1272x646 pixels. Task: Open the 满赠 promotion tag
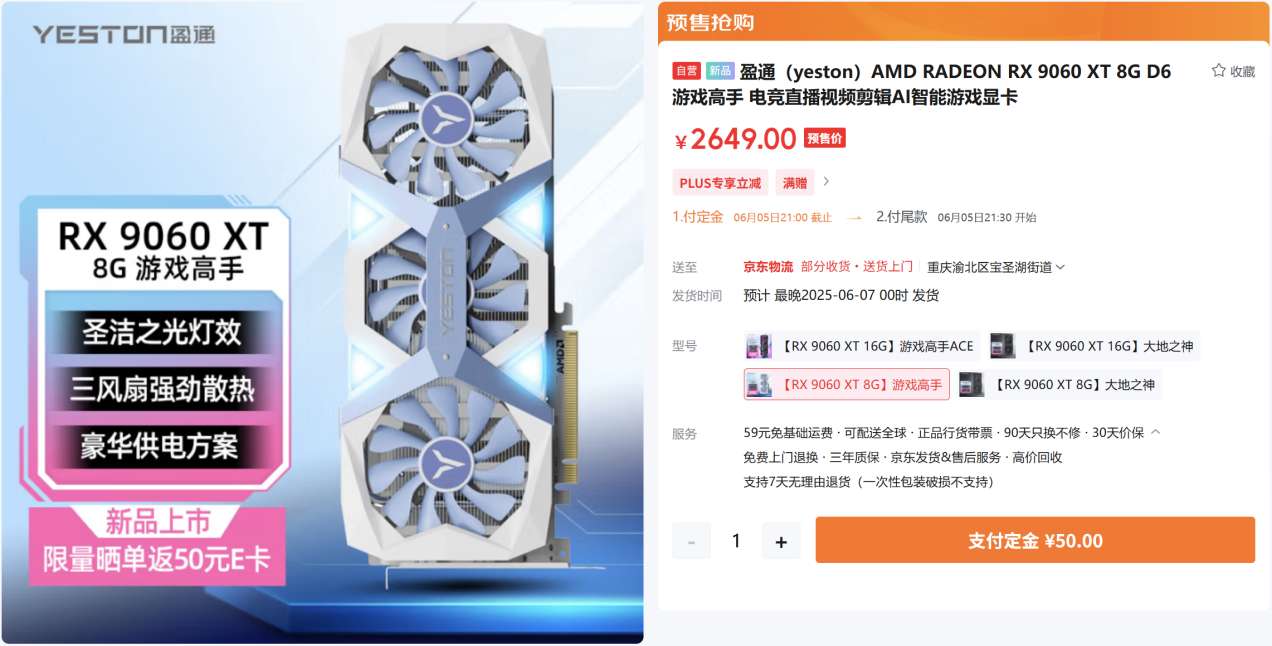(x=794, y=183)
